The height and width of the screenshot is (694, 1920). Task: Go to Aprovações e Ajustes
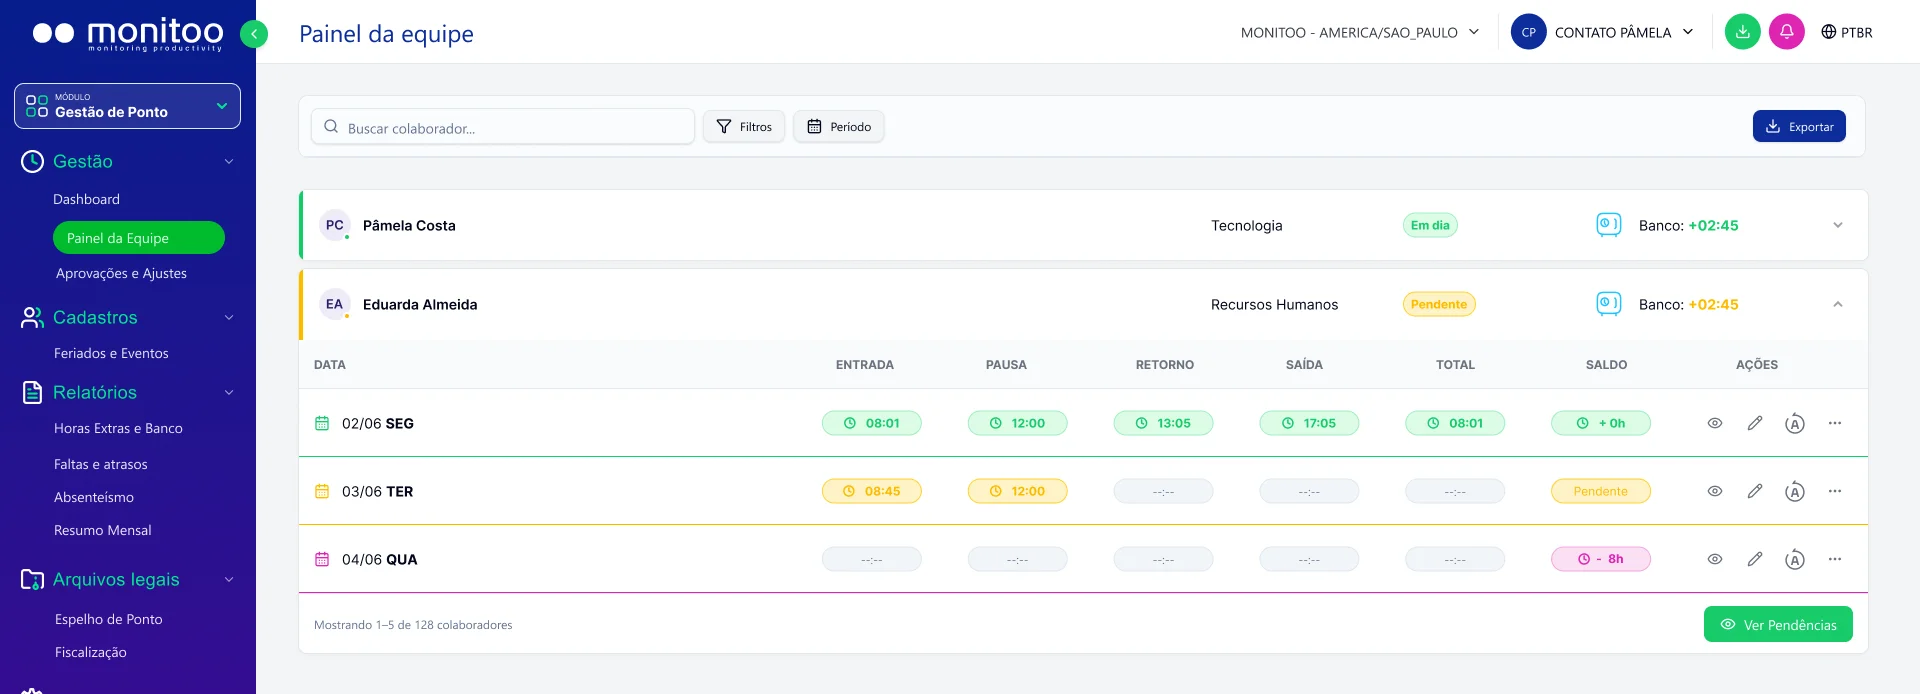point(121,273)
